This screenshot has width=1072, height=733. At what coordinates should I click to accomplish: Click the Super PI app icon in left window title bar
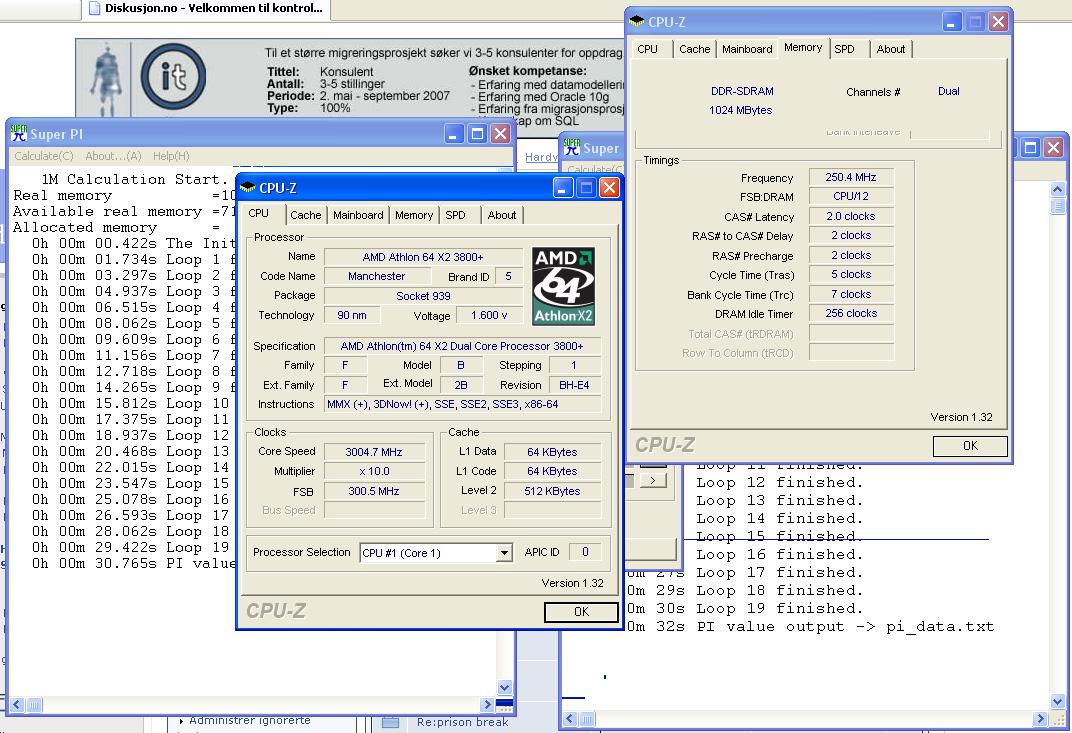19,133
